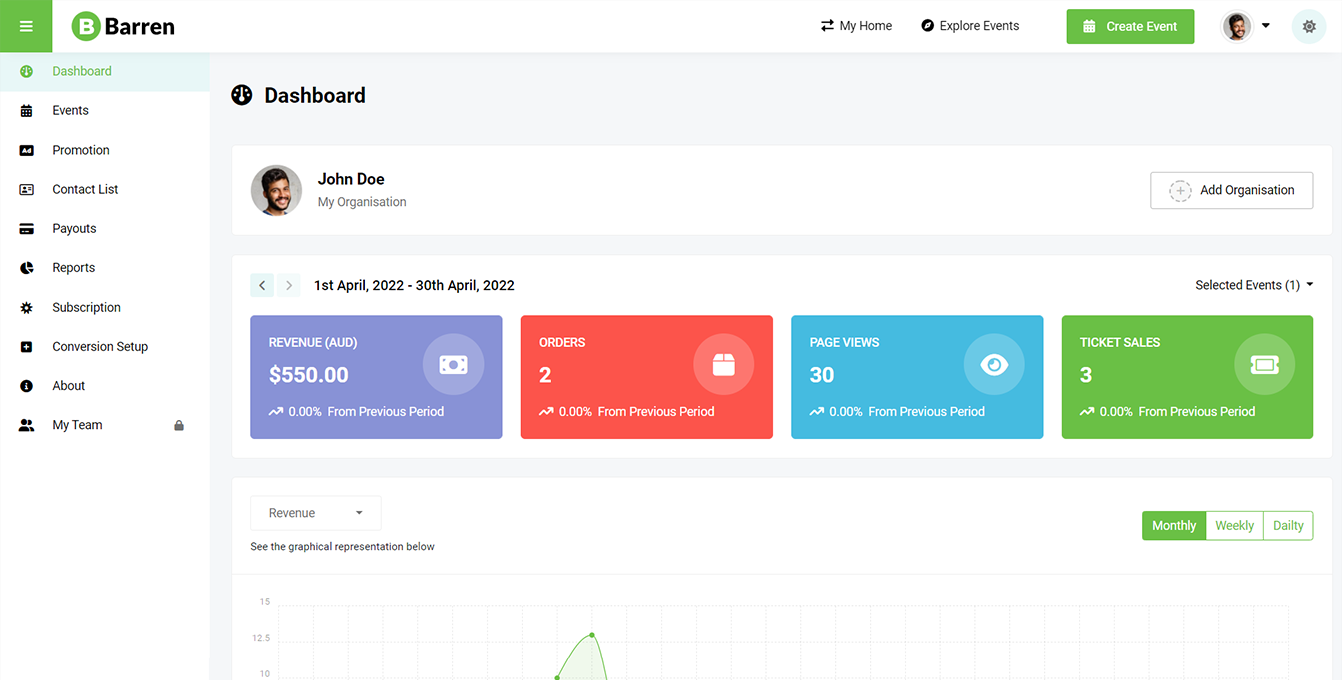Toggle the theme using the sun icon
Image resolution: width=1342 pixels, height=680 pixels.
pyautogui.click(x=1309, y=26)
